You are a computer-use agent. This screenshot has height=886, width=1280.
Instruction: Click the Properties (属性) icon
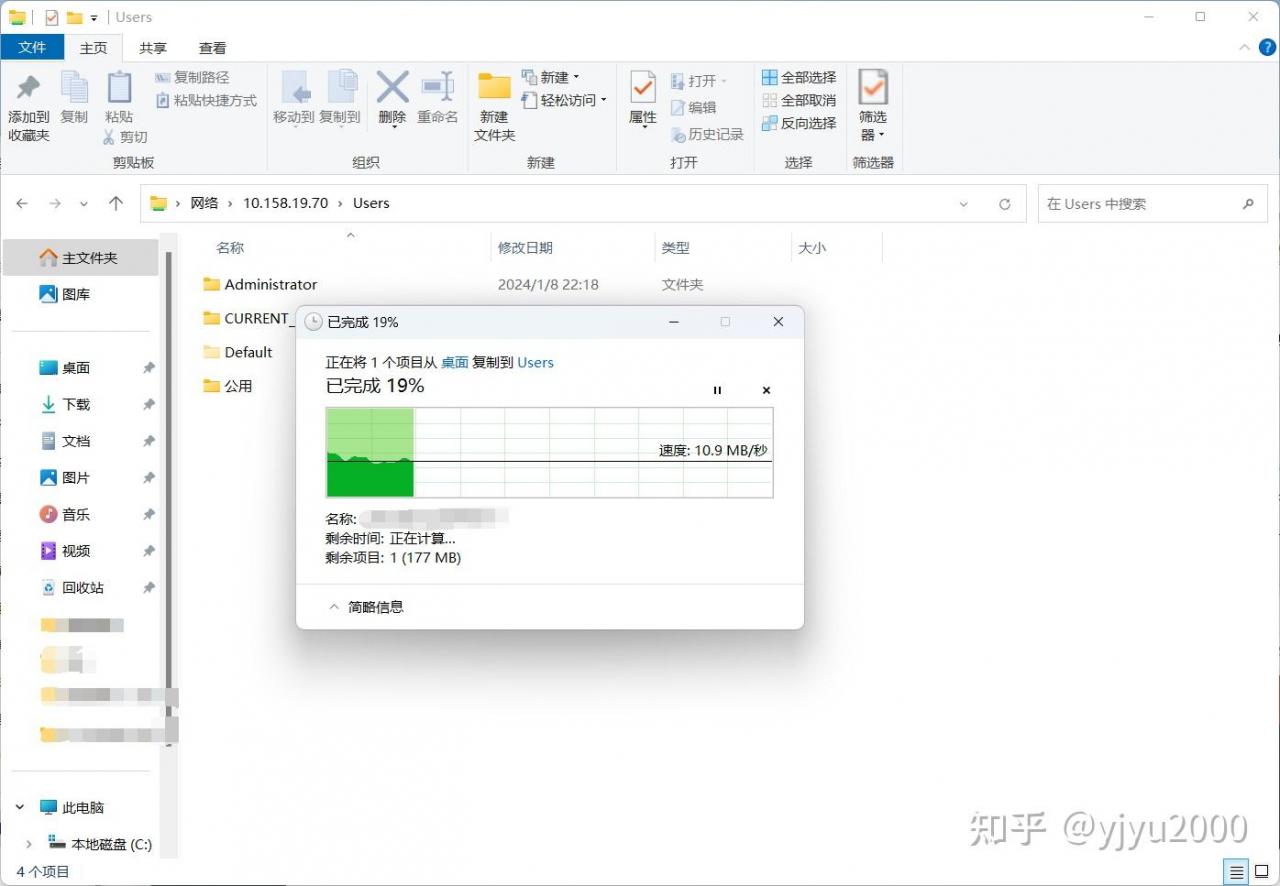coord(642,90)
